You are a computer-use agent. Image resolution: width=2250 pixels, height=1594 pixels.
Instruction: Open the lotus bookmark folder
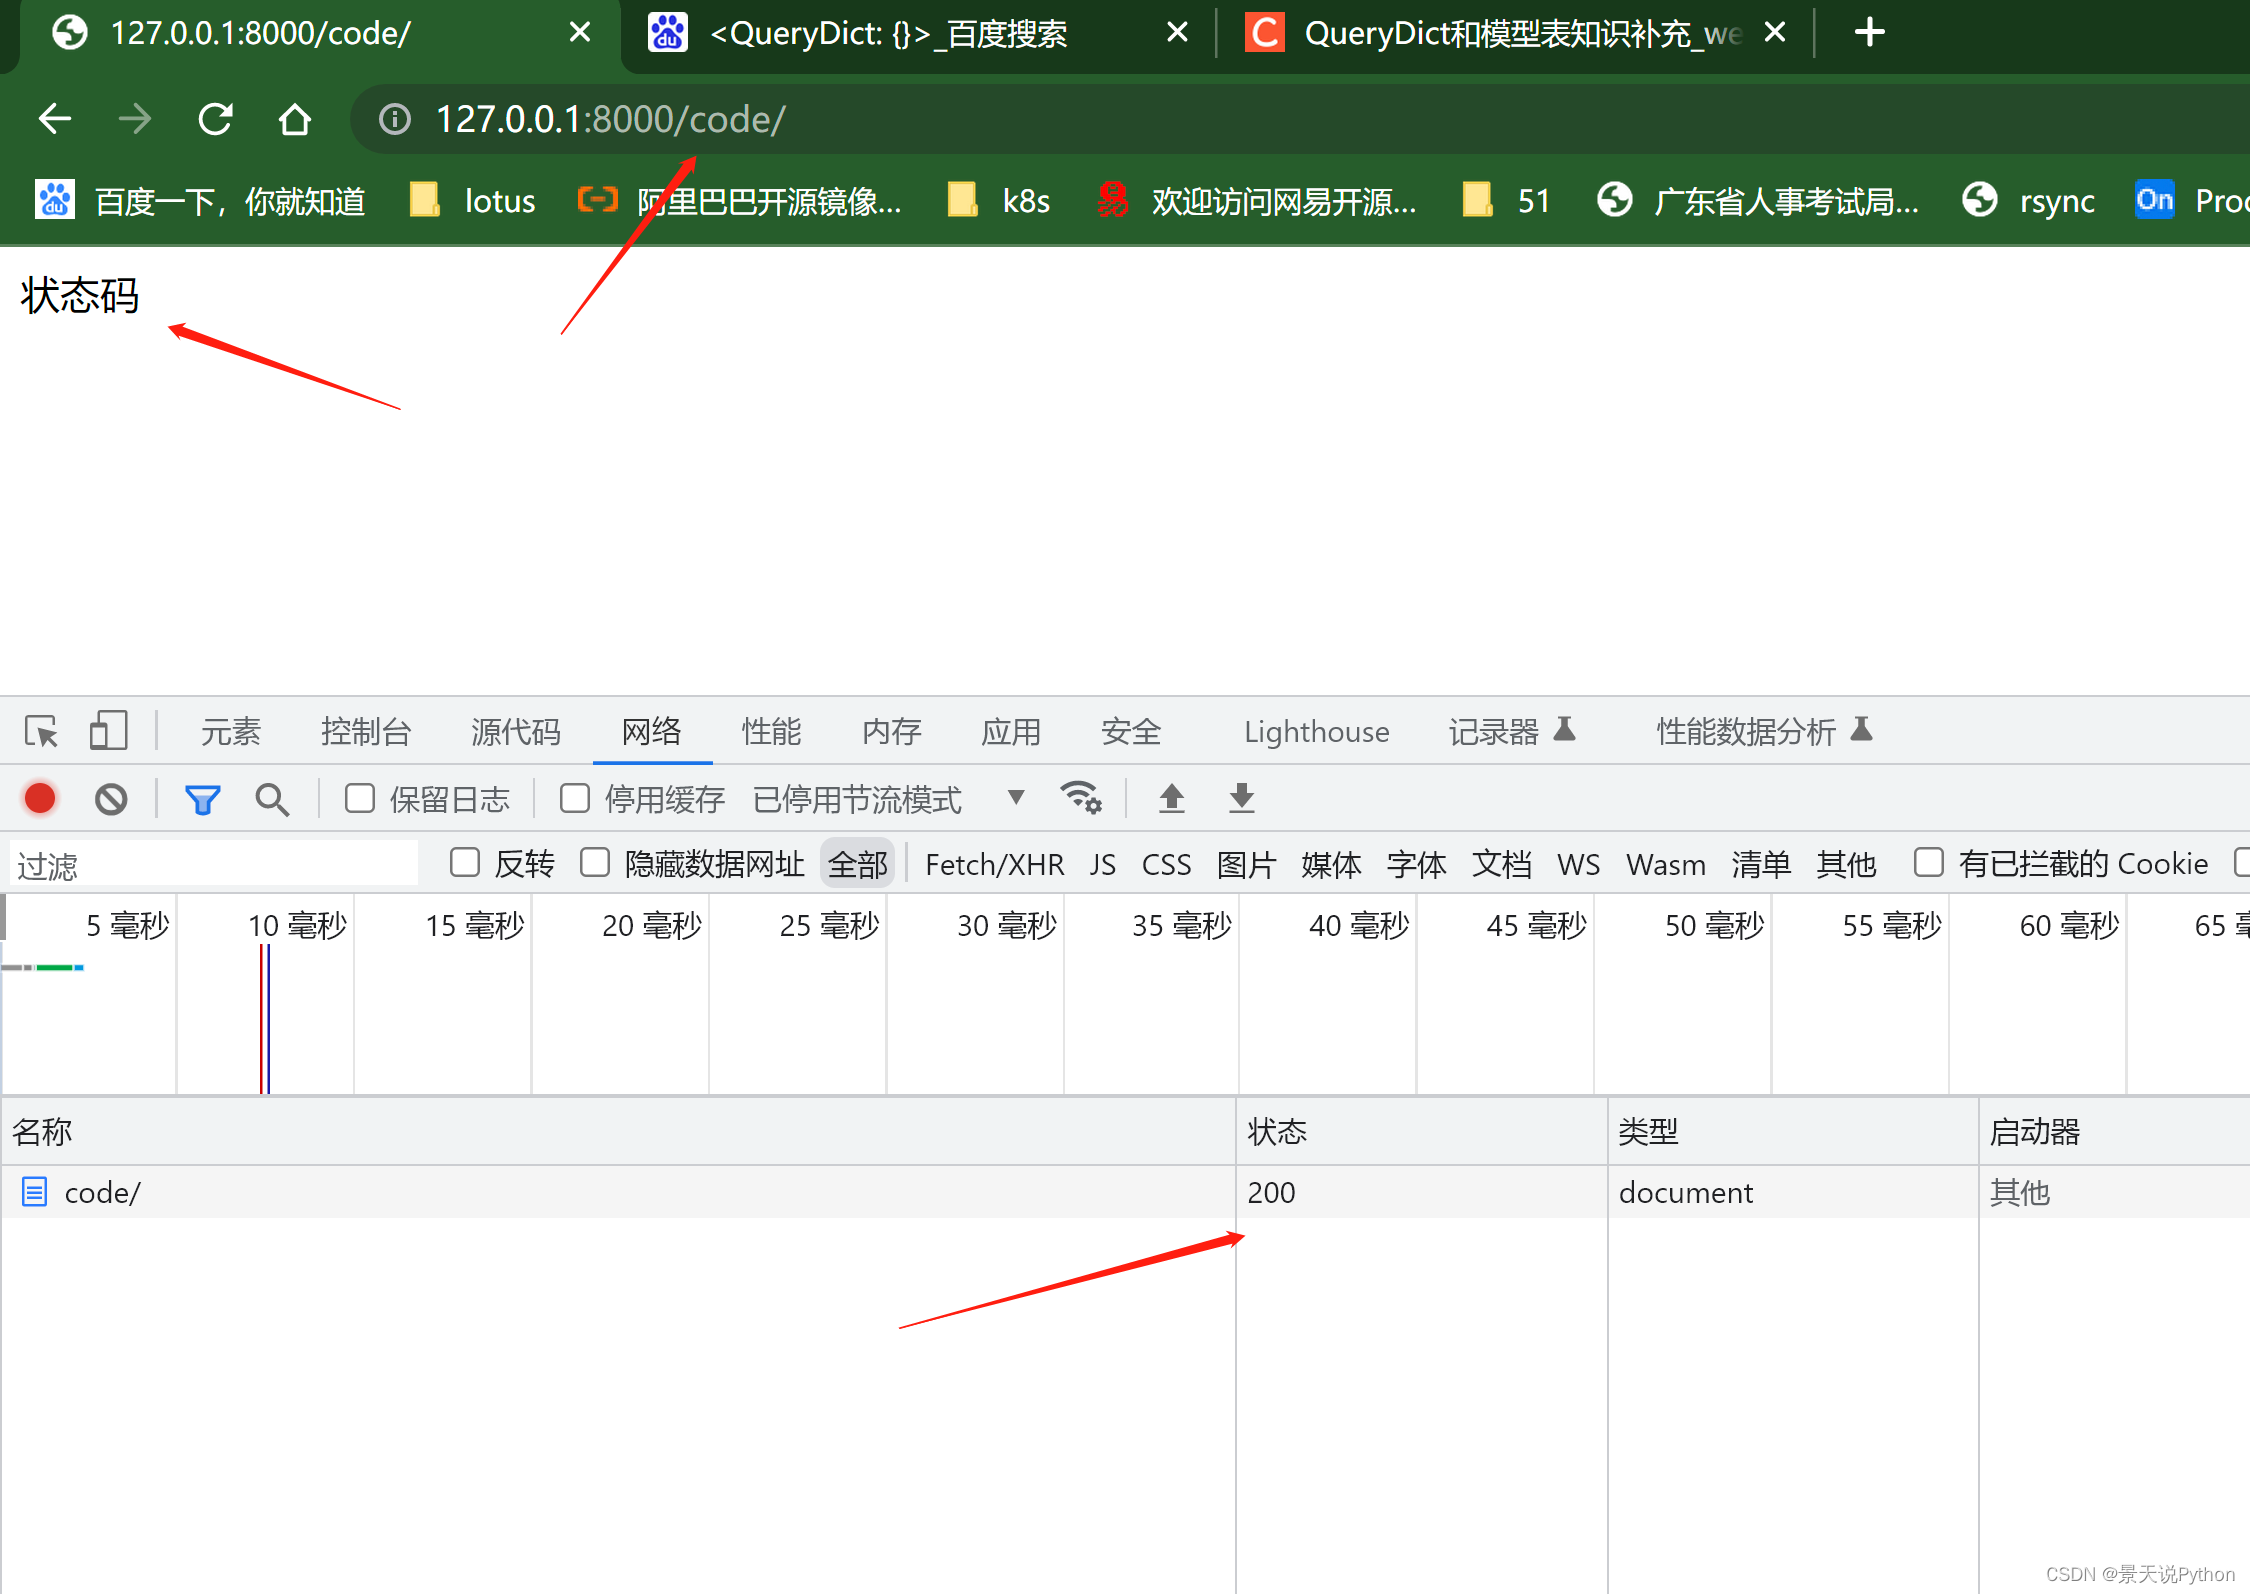(473, 201)
